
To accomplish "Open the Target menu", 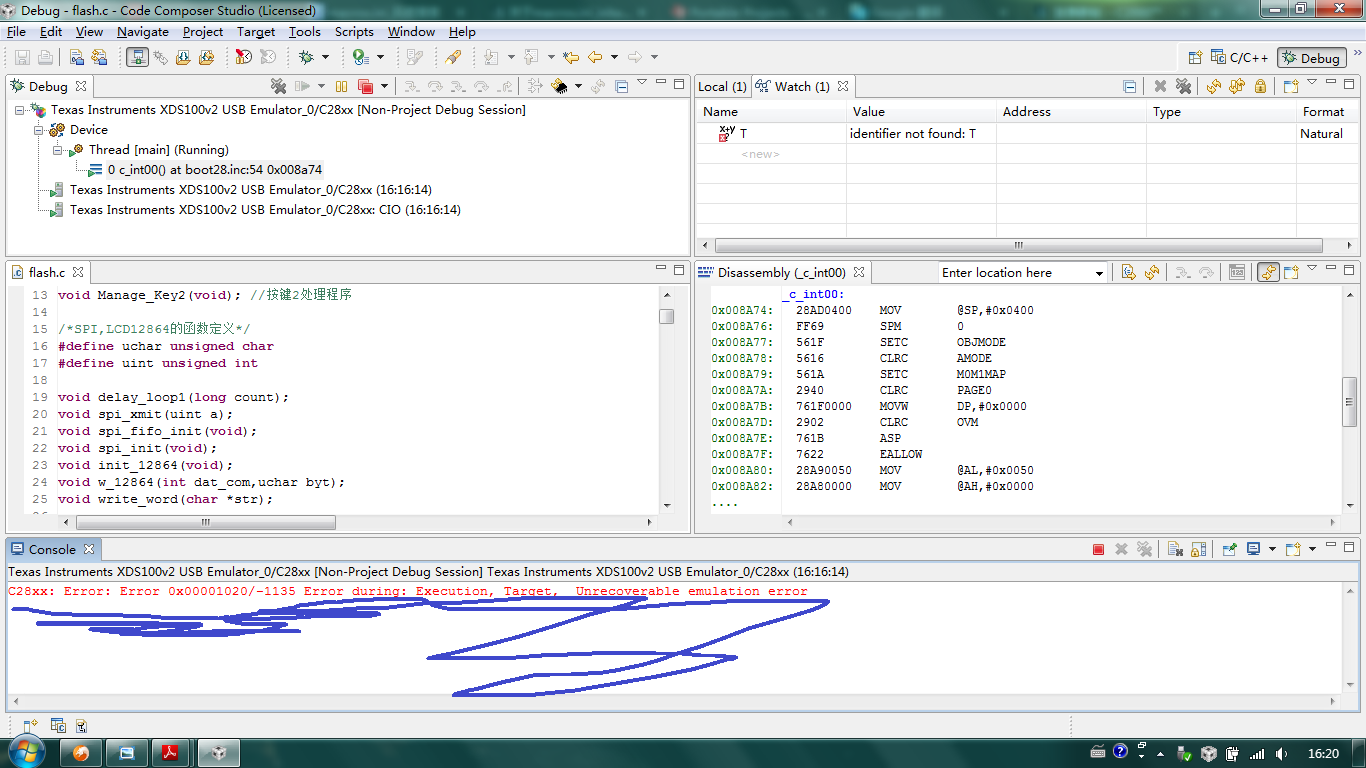I will click(x=256, y=32).
